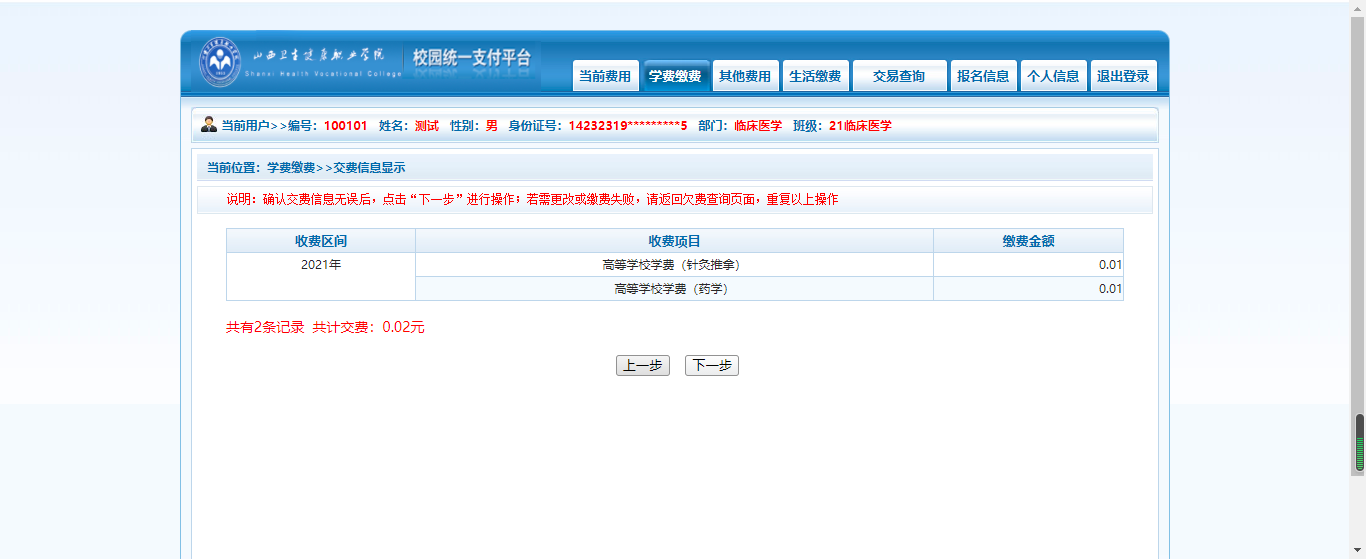Click the college logo emblem

(220, 62)
